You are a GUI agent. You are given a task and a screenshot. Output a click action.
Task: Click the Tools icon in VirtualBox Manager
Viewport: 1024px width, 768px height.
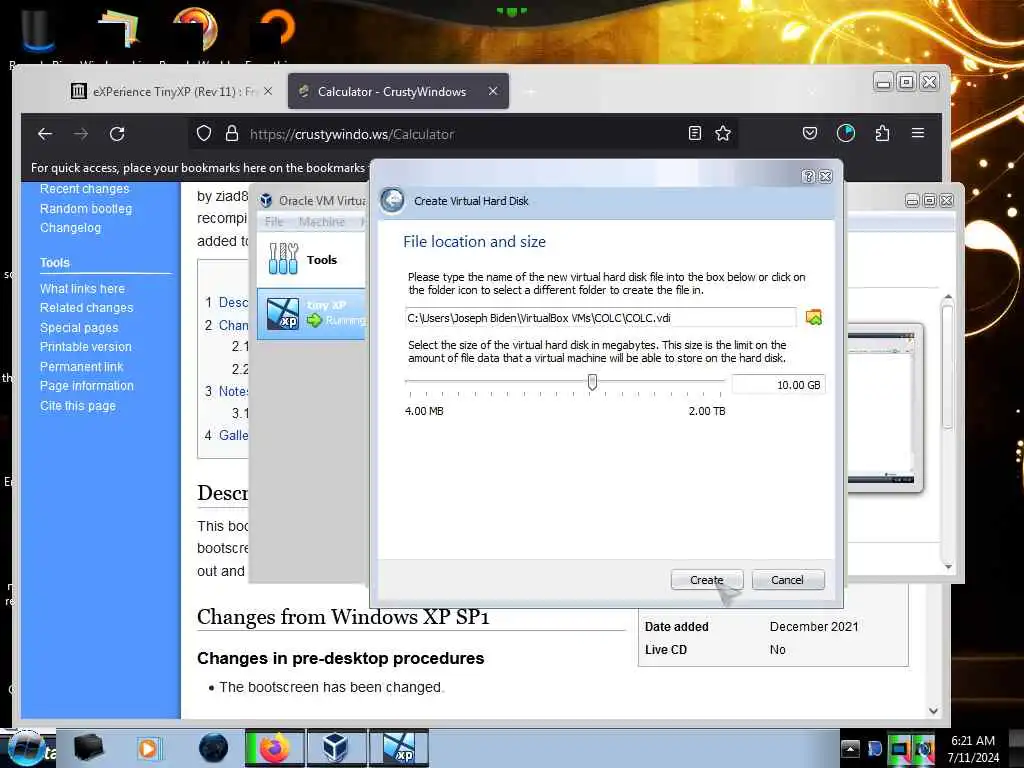point(283,259)
